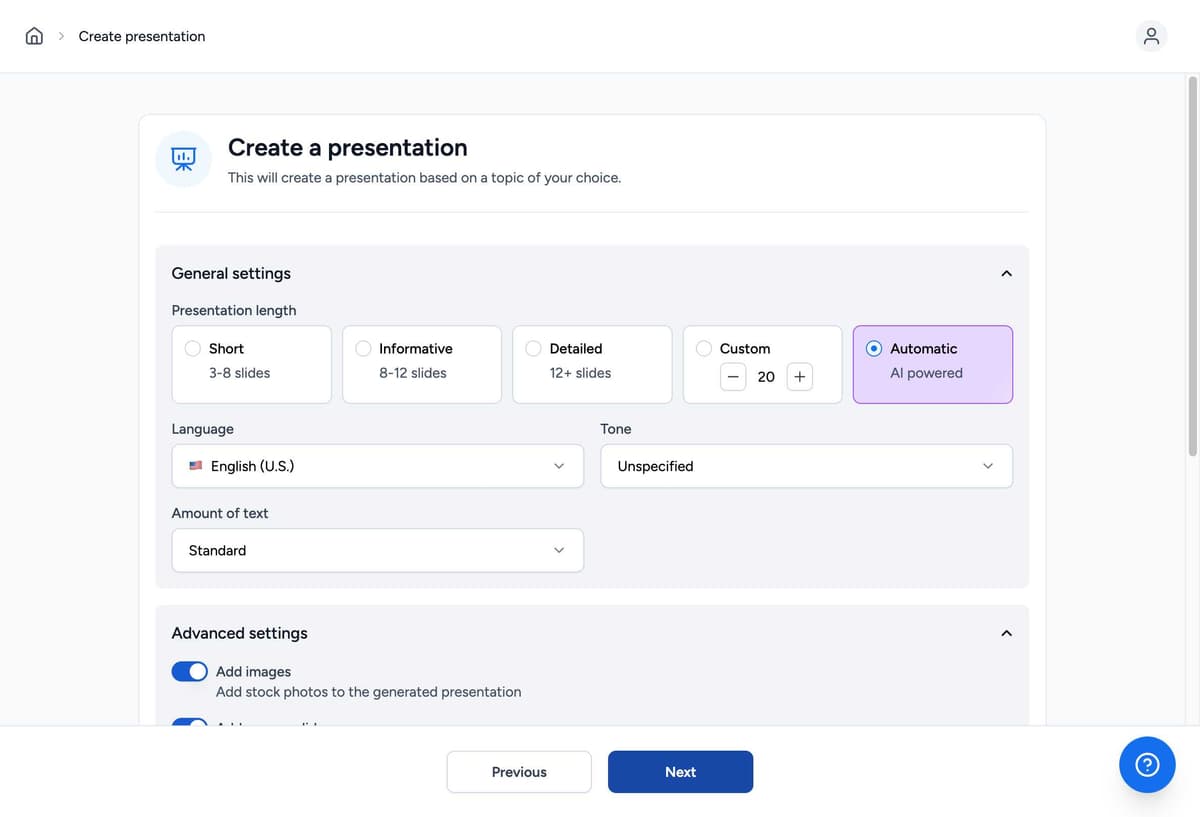Click the 'Tone' field label
This screenshot has width=1200, height=817.
click(x=616, y=429)
